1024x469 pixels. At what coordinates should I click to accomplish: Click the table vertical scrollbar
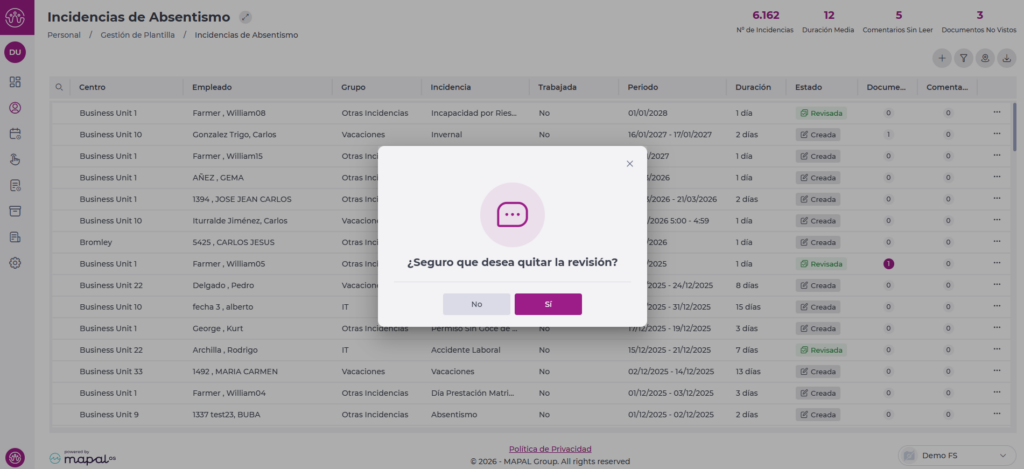coord(1014,130)
